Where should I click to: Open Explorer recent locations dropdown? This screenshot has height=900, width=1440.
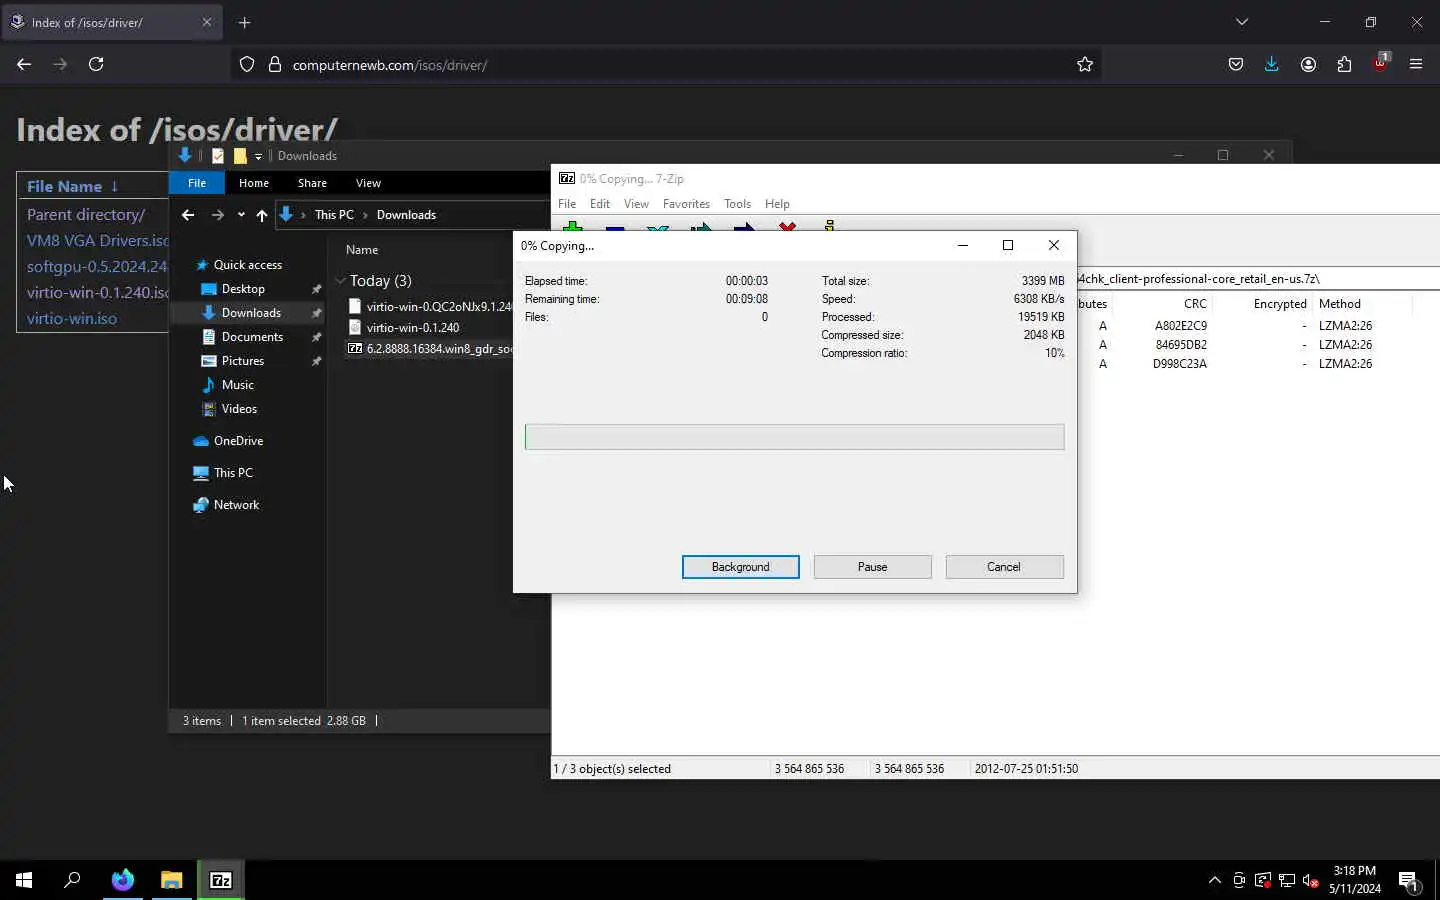tap(241, 215)
